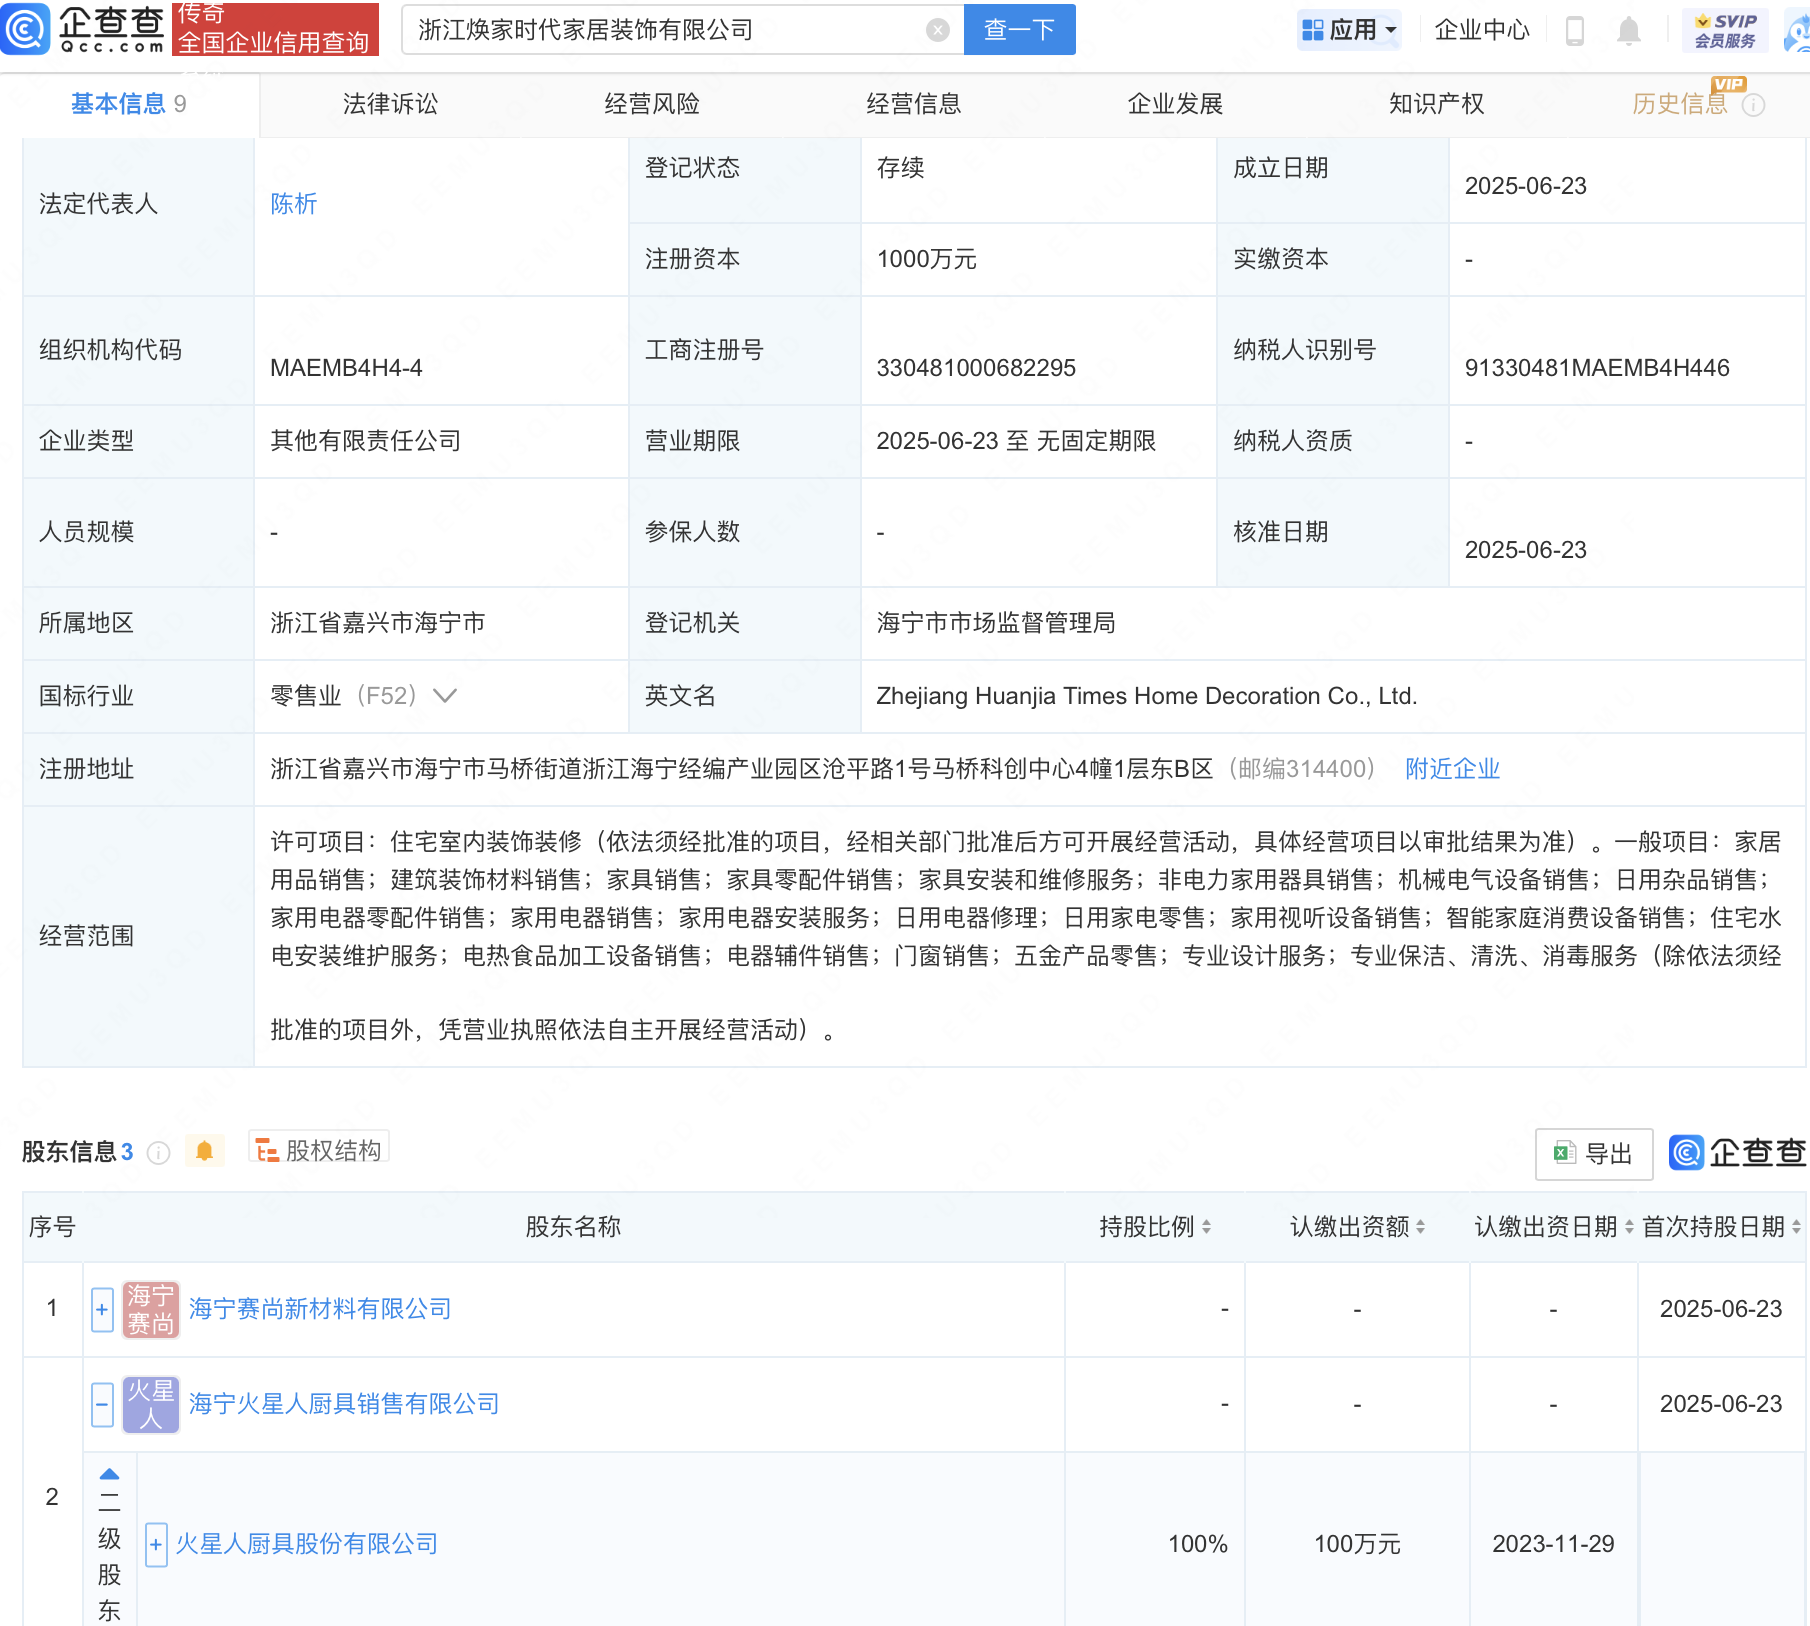Sort by 持股比例 column arrows
Viewport: 1810px width, 1626px height.
point(1206,1227)
